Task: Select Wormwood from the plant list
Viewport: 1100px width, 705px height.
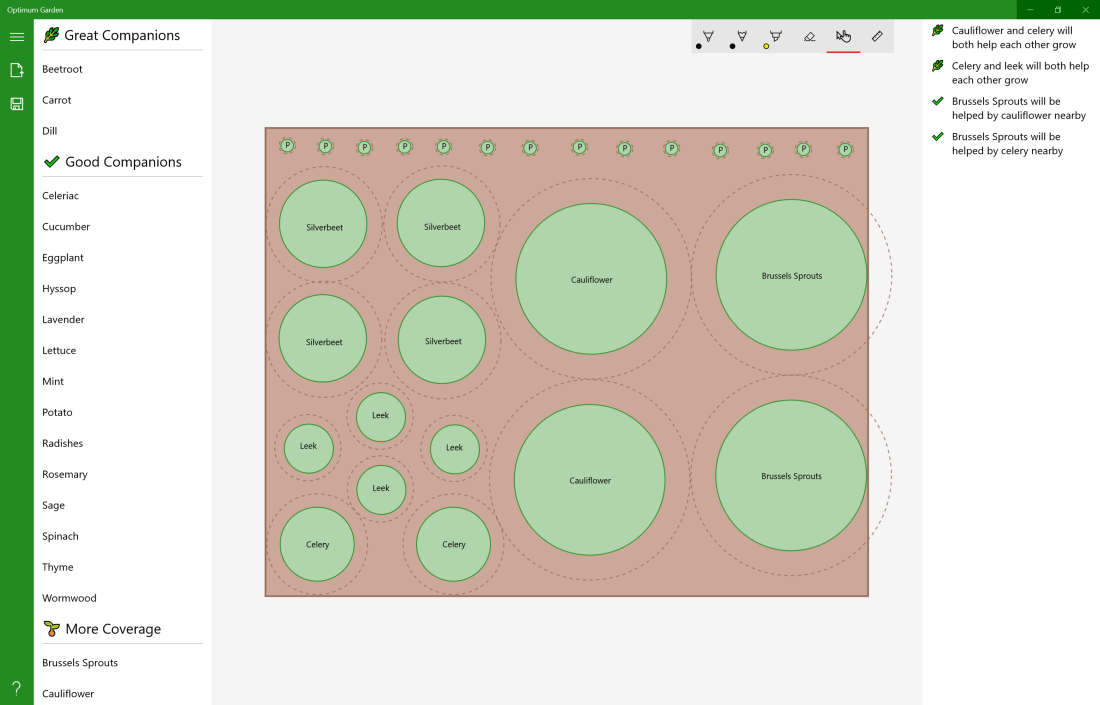Action: pyautogui.click(x=69, y=598)
